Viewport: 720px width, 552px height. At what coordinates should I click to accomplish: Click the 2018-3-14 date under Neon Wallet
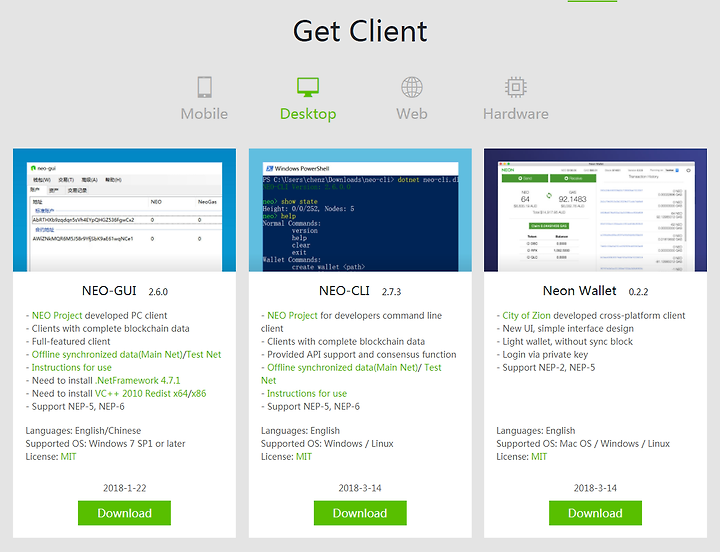(x=595, y=488)
